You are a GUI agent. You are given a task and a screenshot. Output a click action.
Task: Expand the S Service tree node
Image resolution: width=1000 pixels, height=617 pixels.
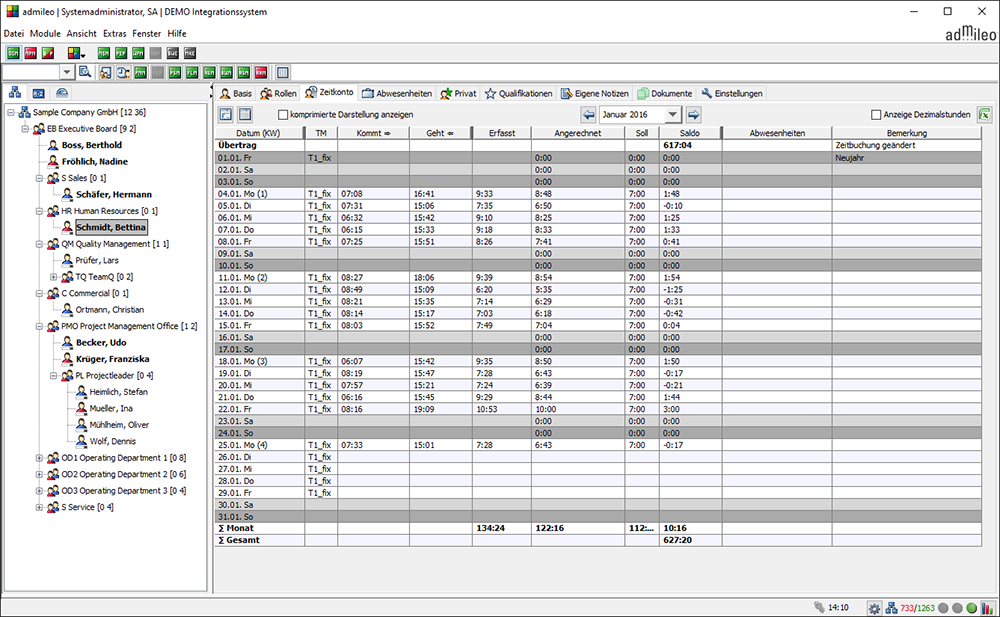pos(39,507)
